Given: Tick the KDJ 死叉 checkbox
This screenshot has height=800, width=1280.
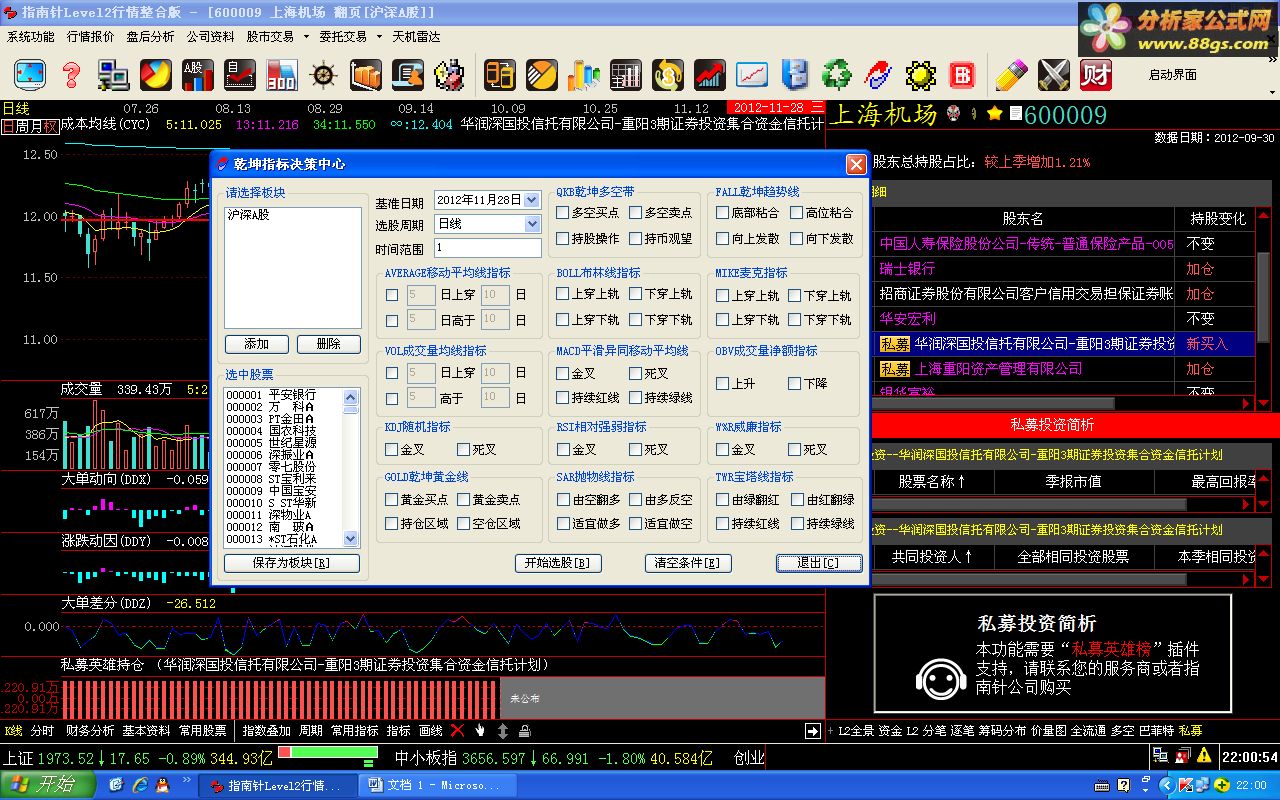Looking at the screenshot, I should click(x=464, y=449).
